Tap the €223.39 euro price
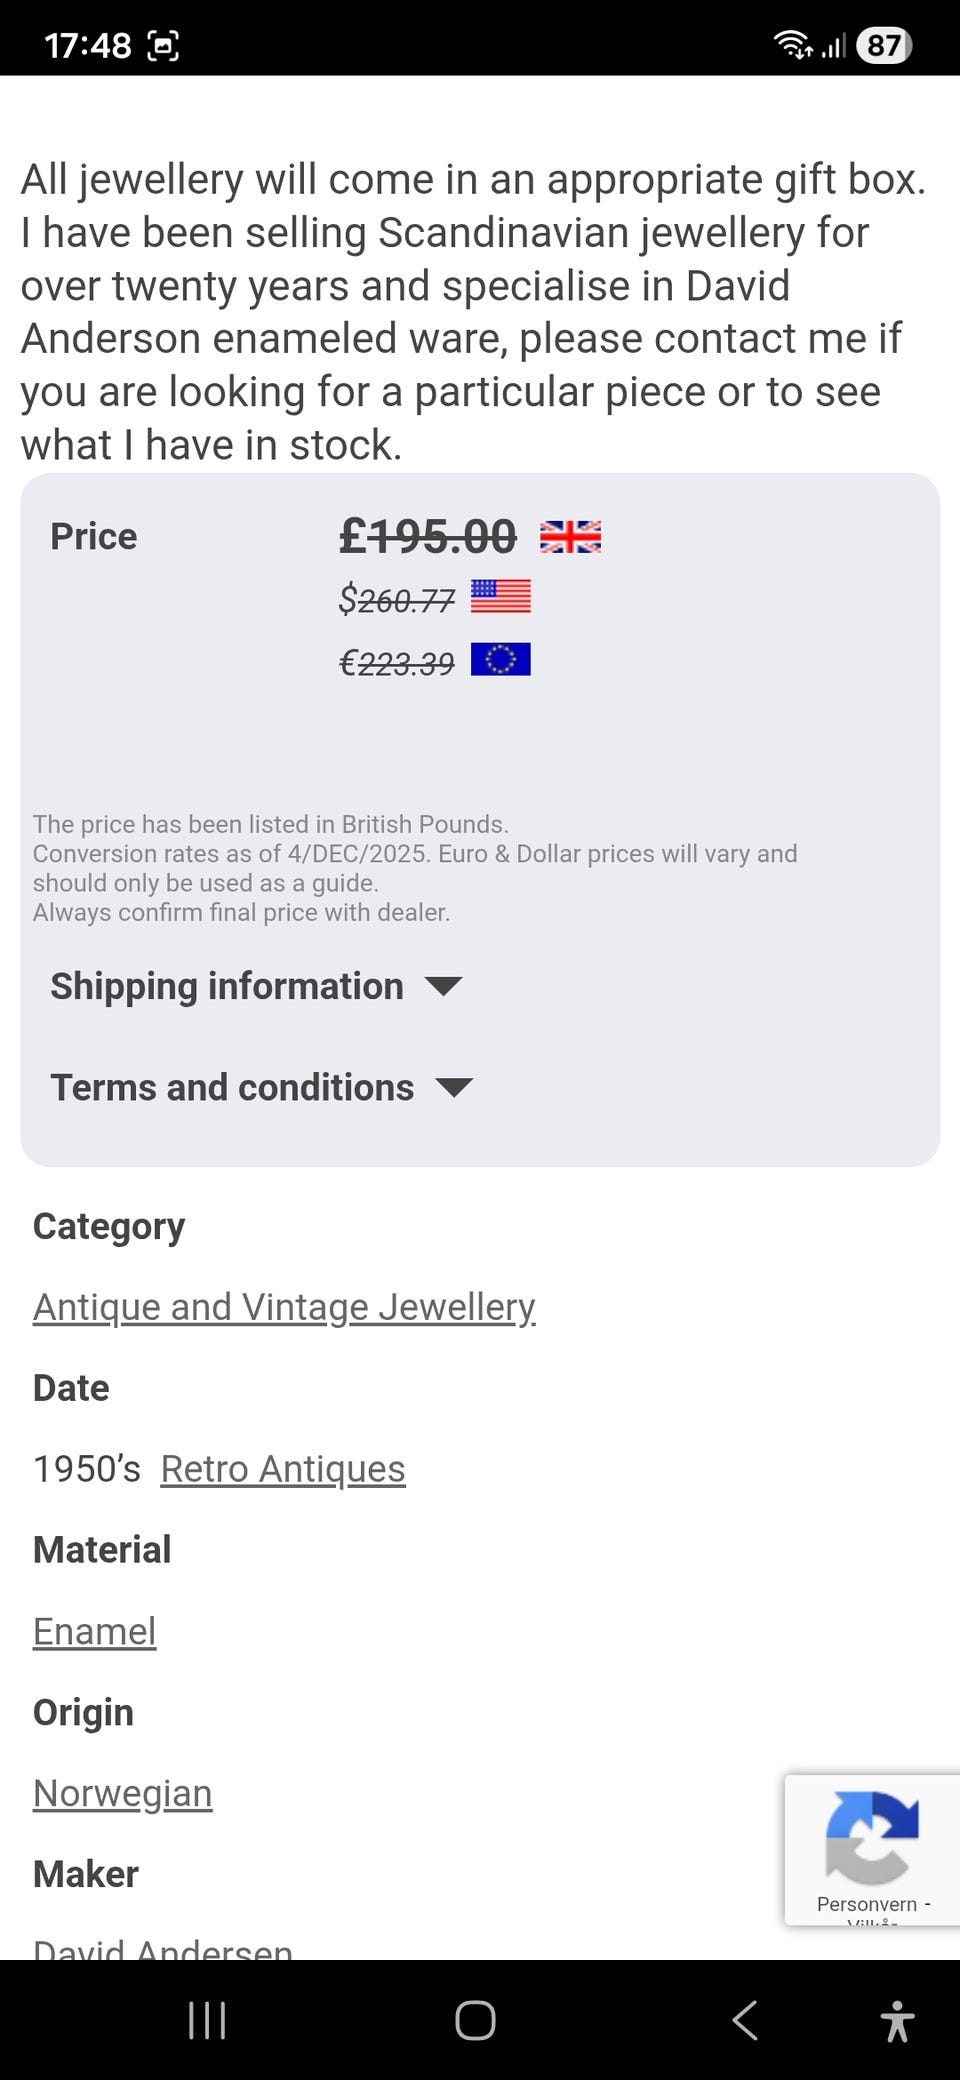Screen dimensions: 960x2080 pyautogui.click(x=397, y=663)
